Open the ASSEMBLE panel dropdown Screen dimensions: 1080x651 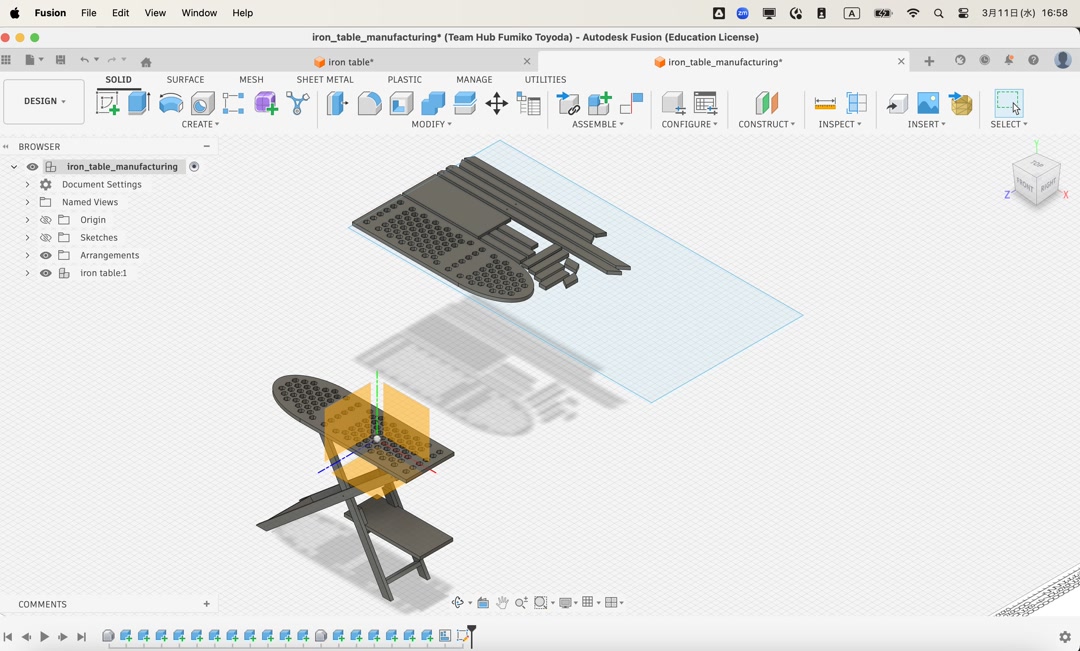point(598,124)
